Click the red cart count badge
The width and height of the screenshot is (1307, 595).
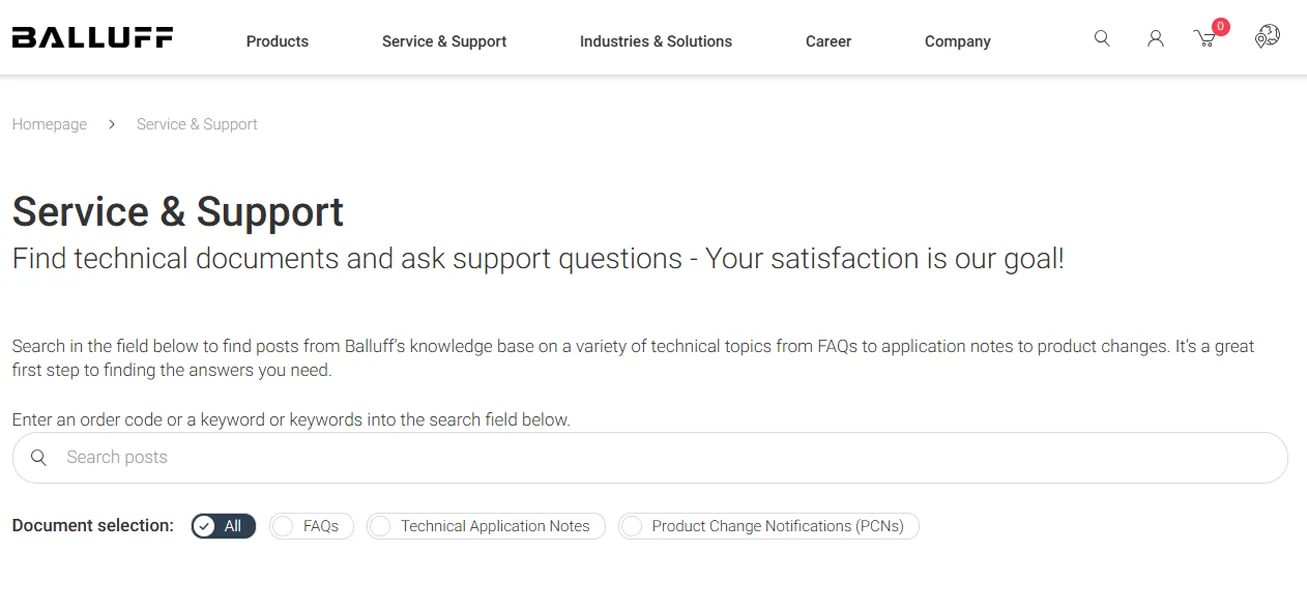point(1220,26)
